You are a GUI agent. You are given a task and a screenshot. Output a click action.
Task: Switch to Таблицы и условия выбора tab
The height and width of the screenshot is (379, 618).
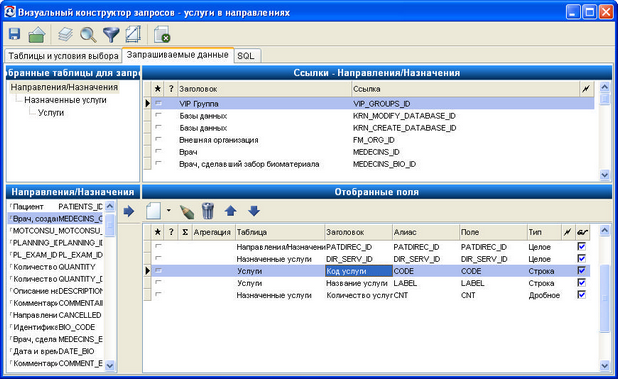63,56
